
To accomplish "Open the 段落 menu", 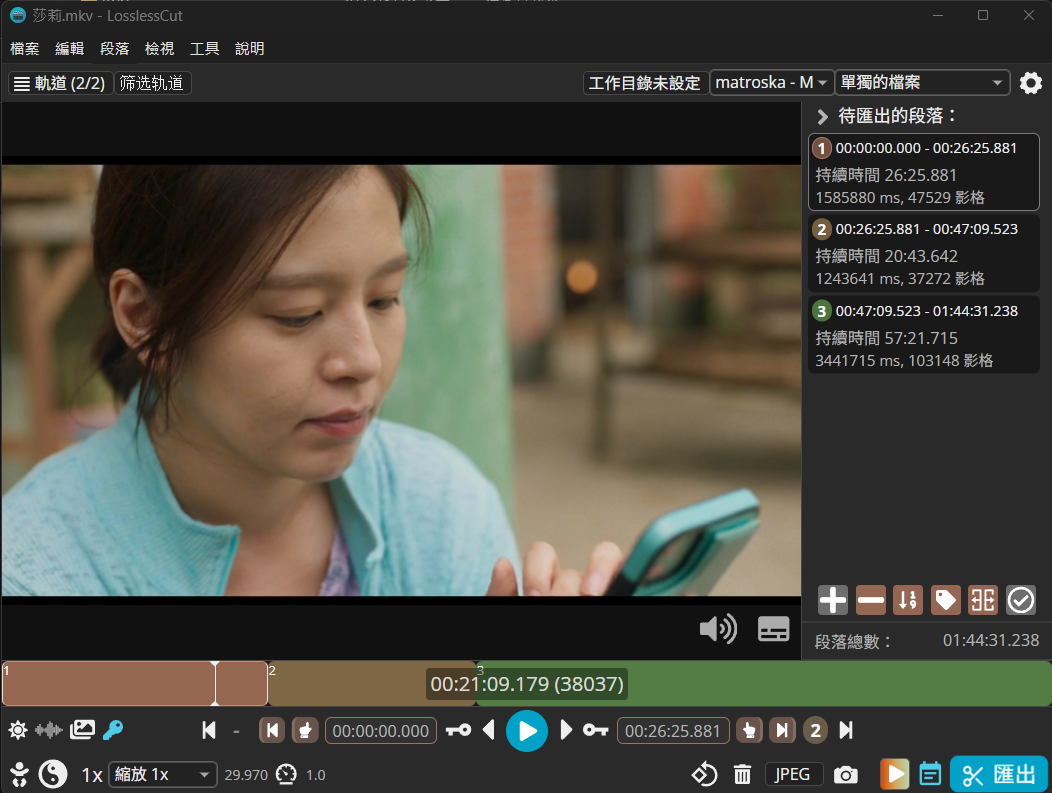I will click(x=115, y=48).
